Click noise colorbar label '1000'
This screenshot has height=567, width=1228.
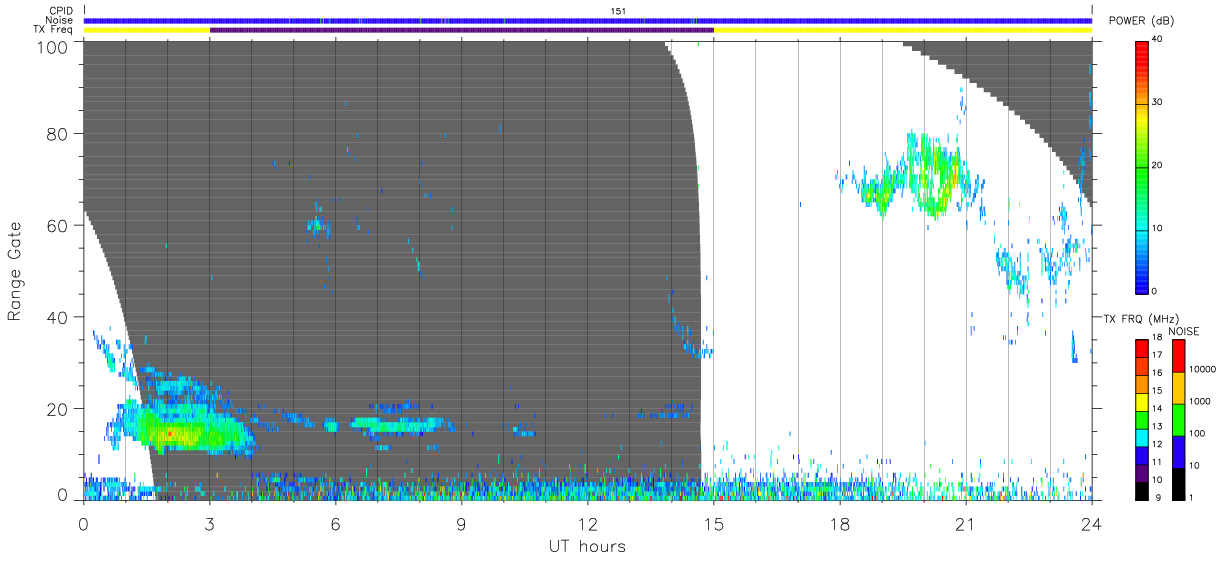1199,401
